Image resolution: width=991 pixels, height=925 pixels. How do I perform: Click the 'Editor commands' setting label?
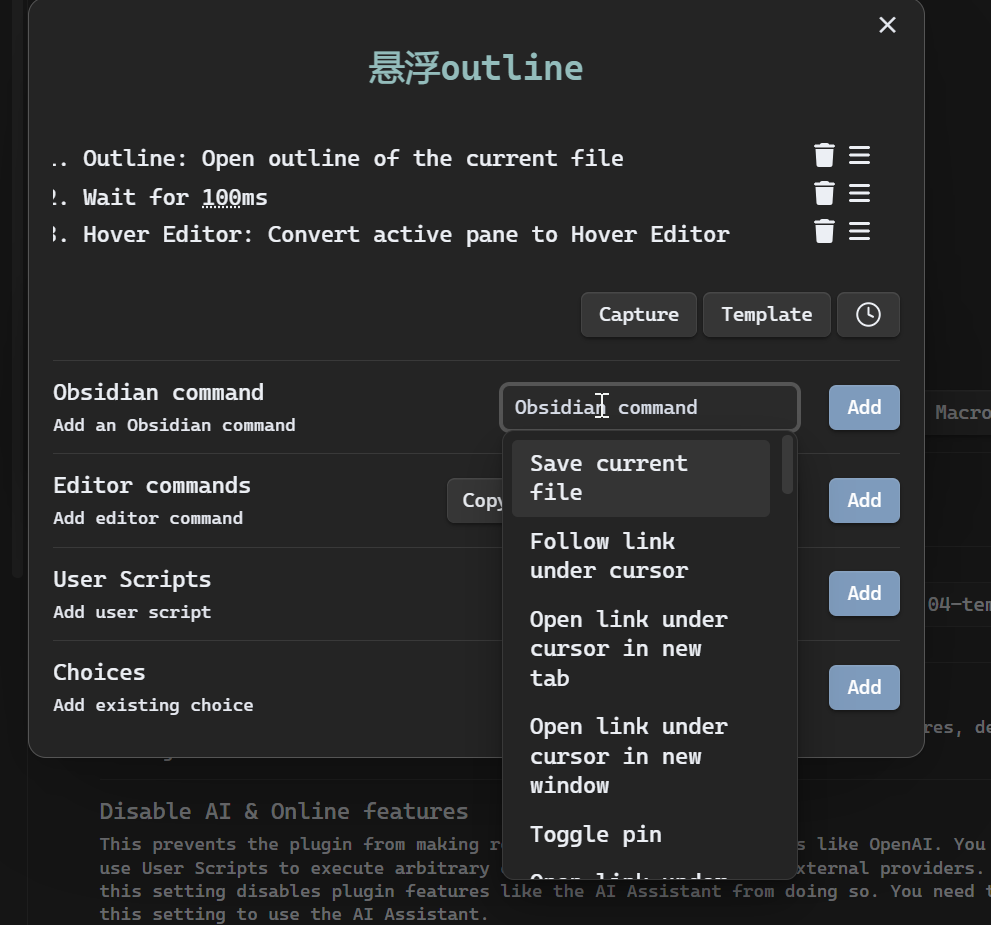tap(152, 485)
